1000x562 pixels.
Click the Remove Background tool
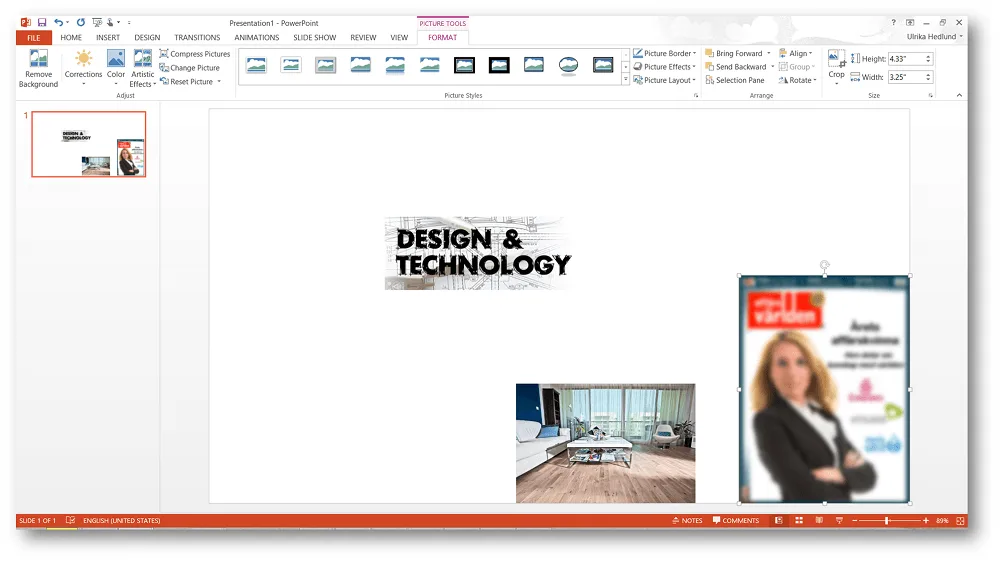(38, 68)
